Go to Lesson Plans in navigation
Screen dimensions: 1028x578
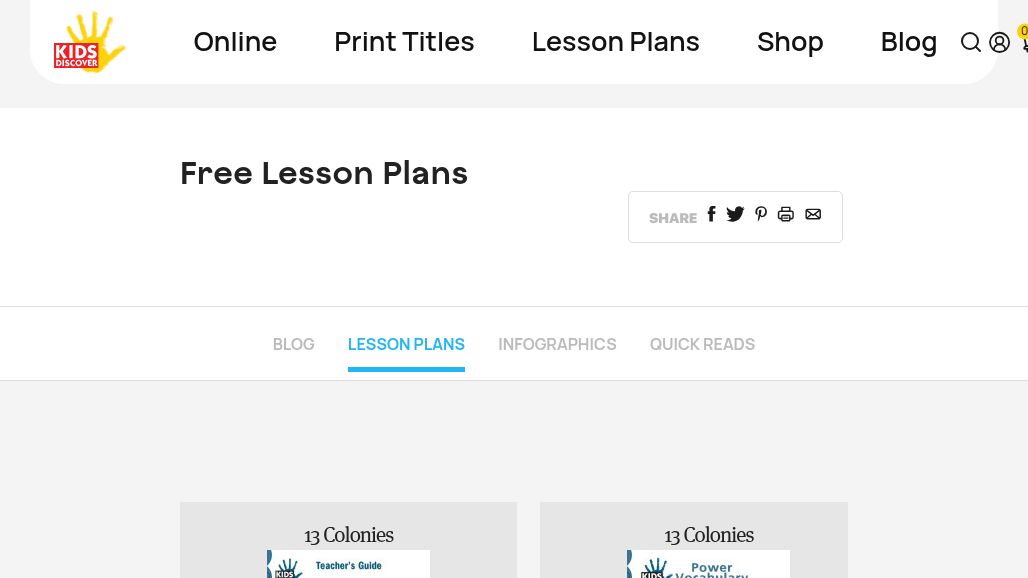(615, 42)
